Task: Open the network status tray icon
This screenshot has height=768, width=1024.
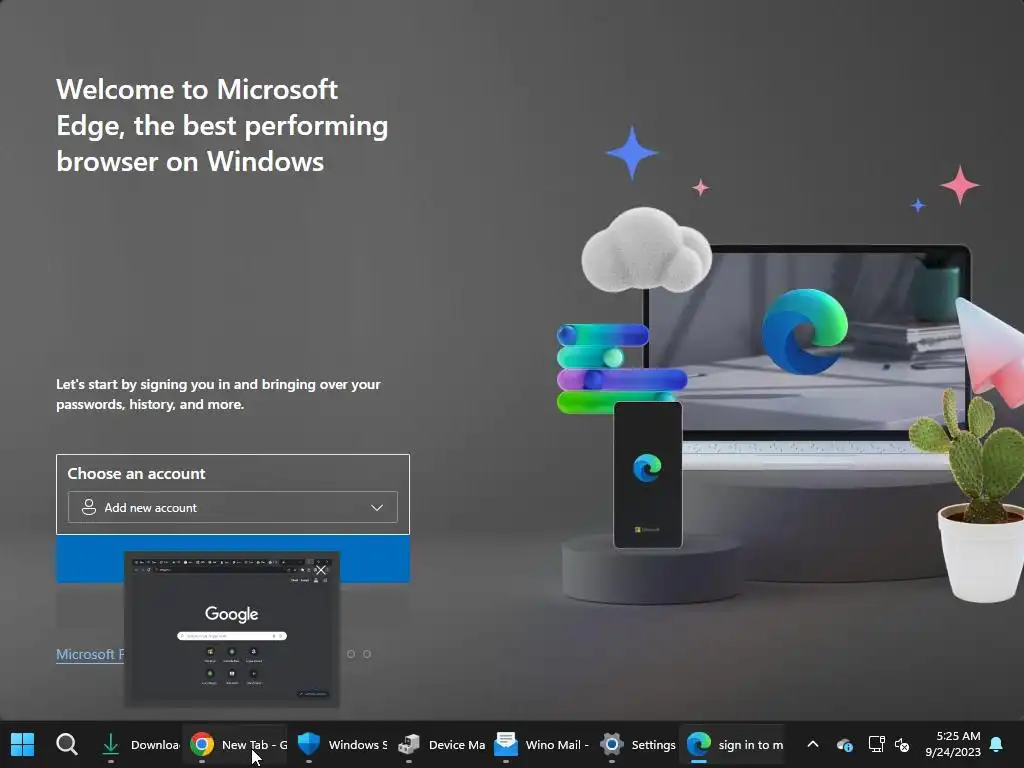Action: 876,744
